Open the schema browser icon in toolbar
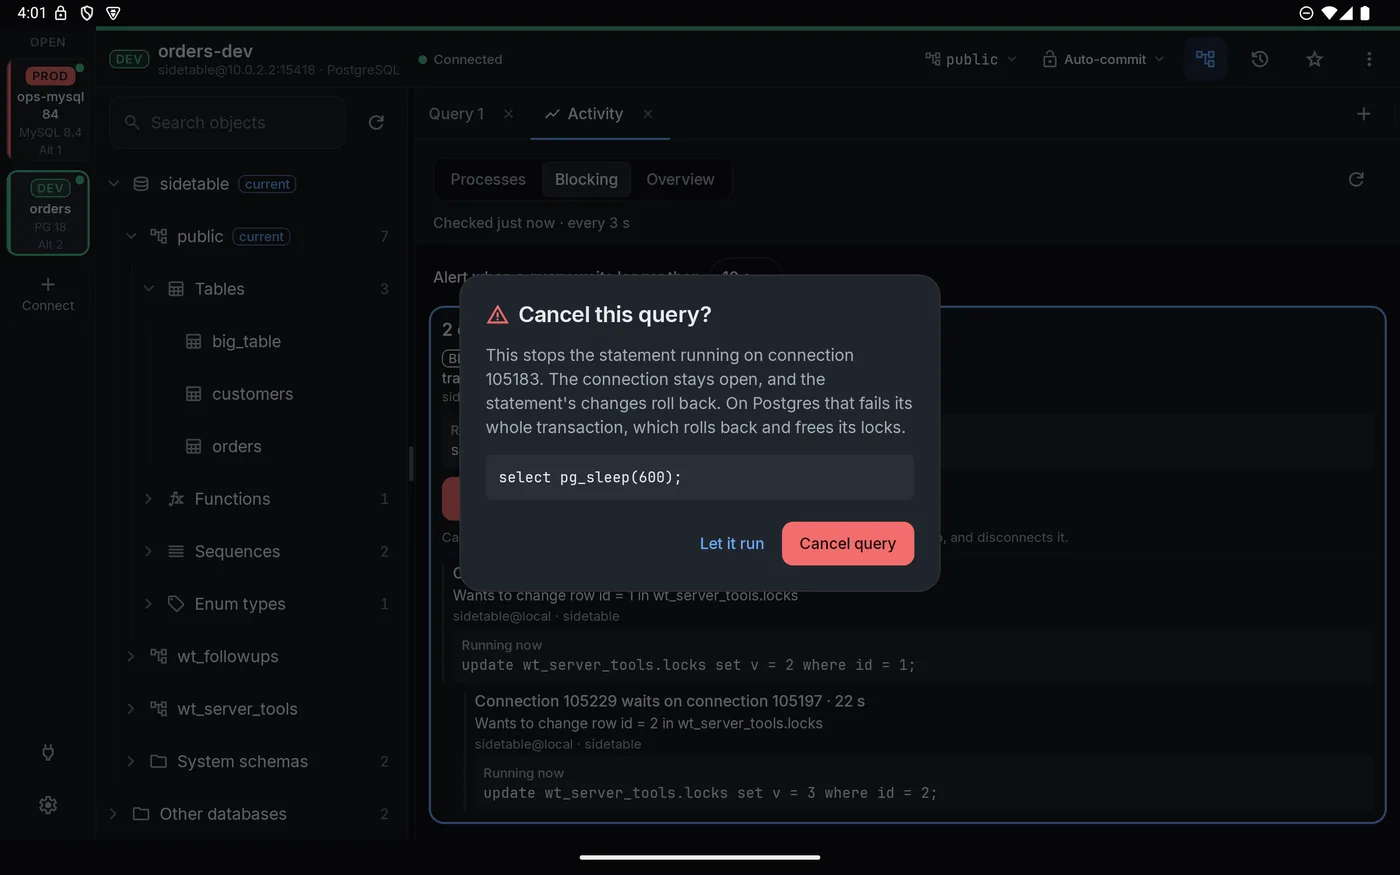The image size is (1400, 875). coord(1205,59)
